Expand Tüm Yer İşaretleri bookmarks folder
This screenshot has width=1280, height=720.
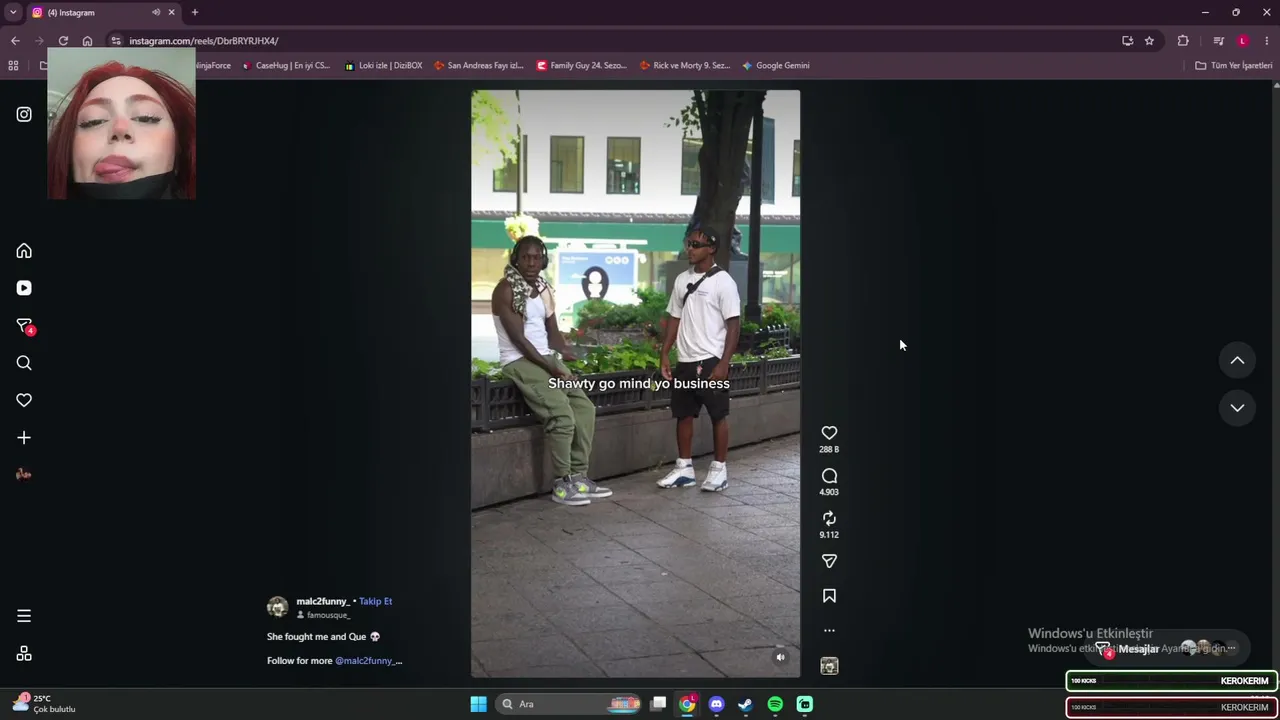tap(1234, 66)
